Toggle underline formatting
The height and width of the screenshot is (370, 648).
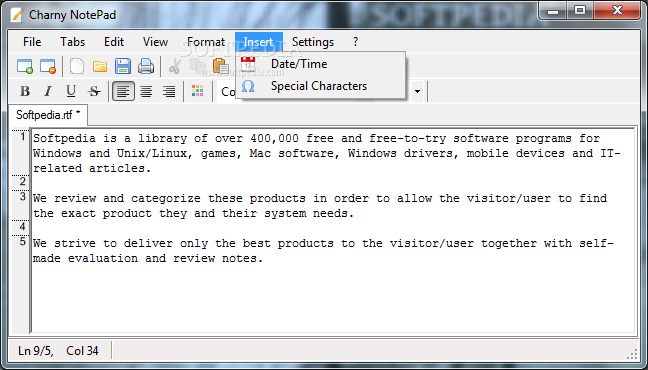71,91
